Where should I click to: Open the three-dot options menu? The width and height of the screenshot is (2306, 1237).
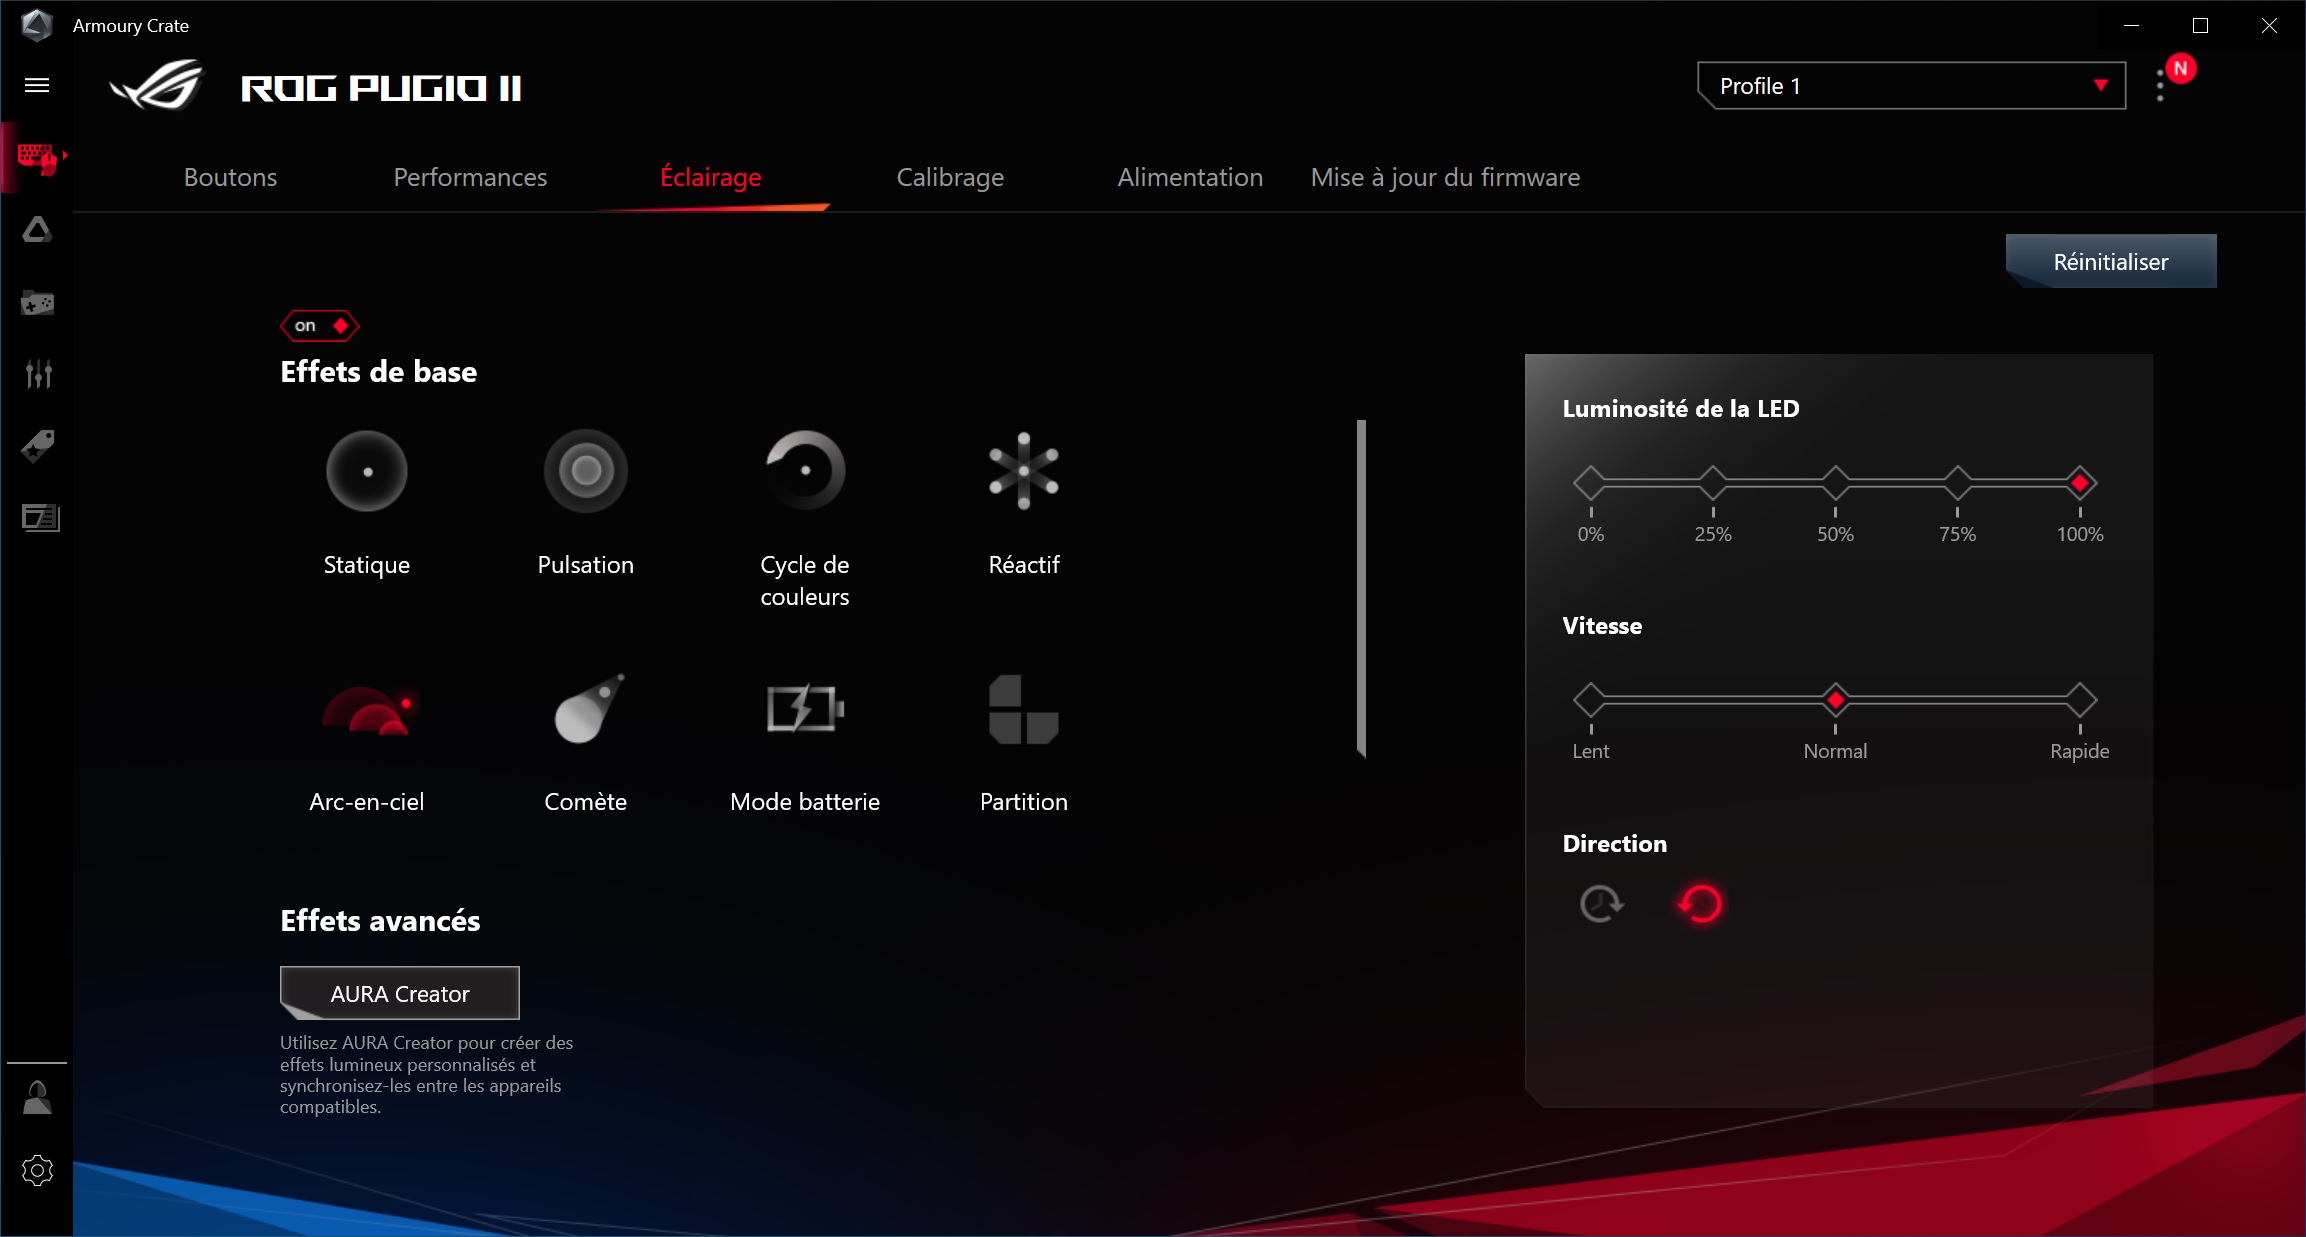pos(2160,86)
